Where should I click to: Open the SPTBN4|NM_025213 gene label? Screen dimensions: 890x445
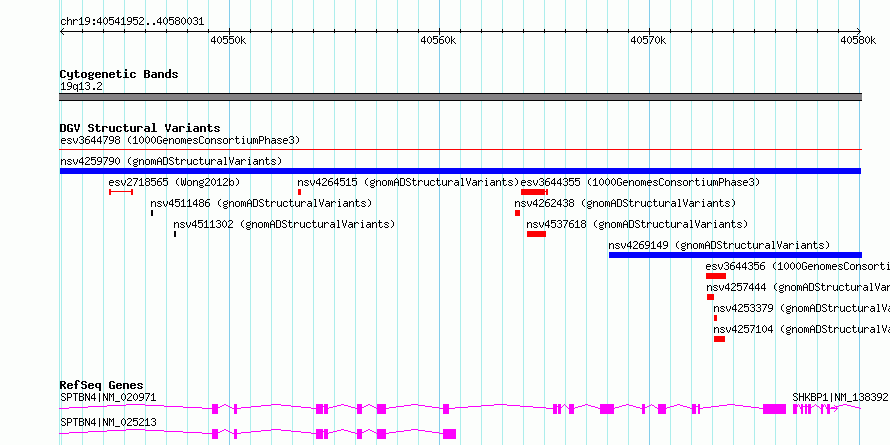(108, 422)
